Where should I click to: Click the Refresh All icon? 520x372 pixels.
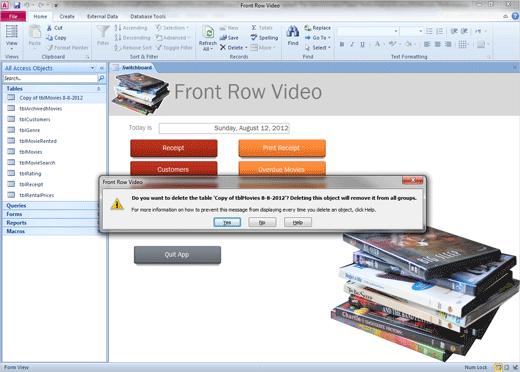(x=208, y=33)
